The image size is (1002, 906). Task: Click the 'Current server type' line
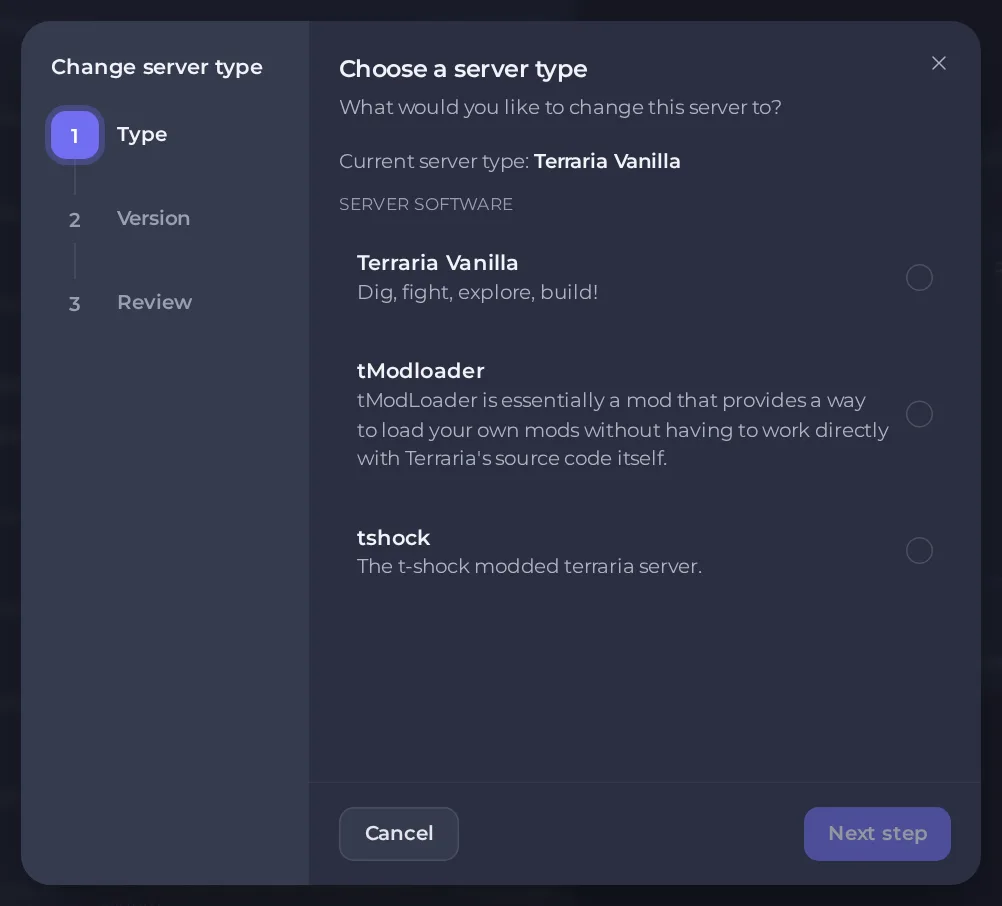click(x=509, y=161)
